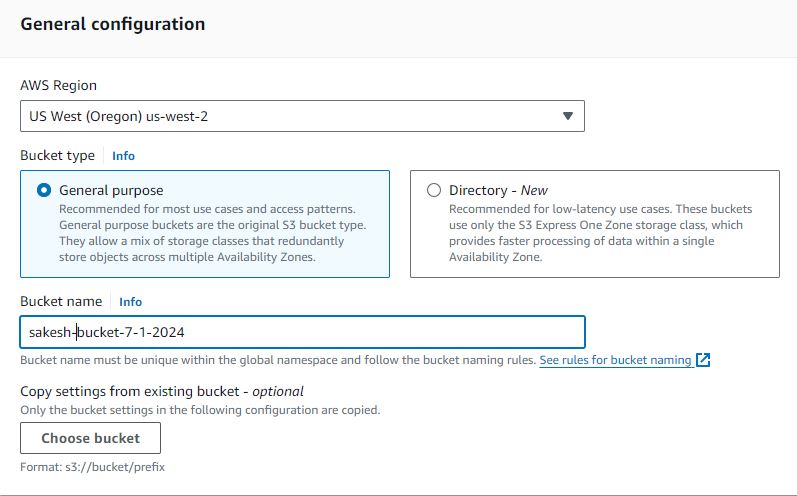The width and height of the screenshot is (797, 496).
Task: Focus the Bucket name input field
Action: (x=302, y=332)
